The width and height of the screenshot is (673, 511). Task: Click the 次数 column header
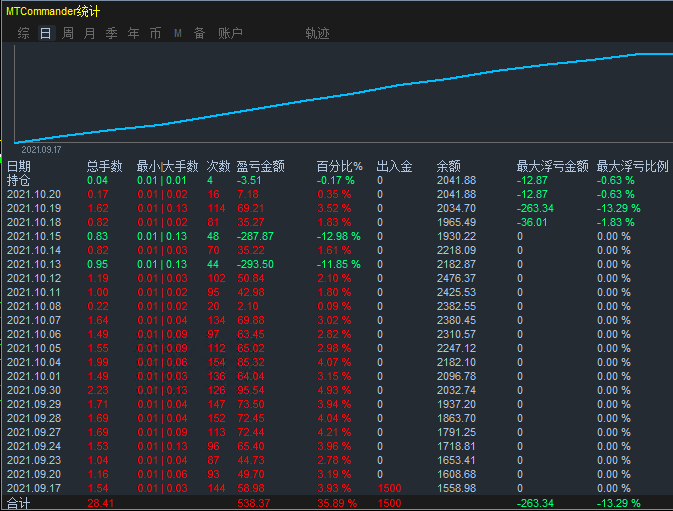218,166
